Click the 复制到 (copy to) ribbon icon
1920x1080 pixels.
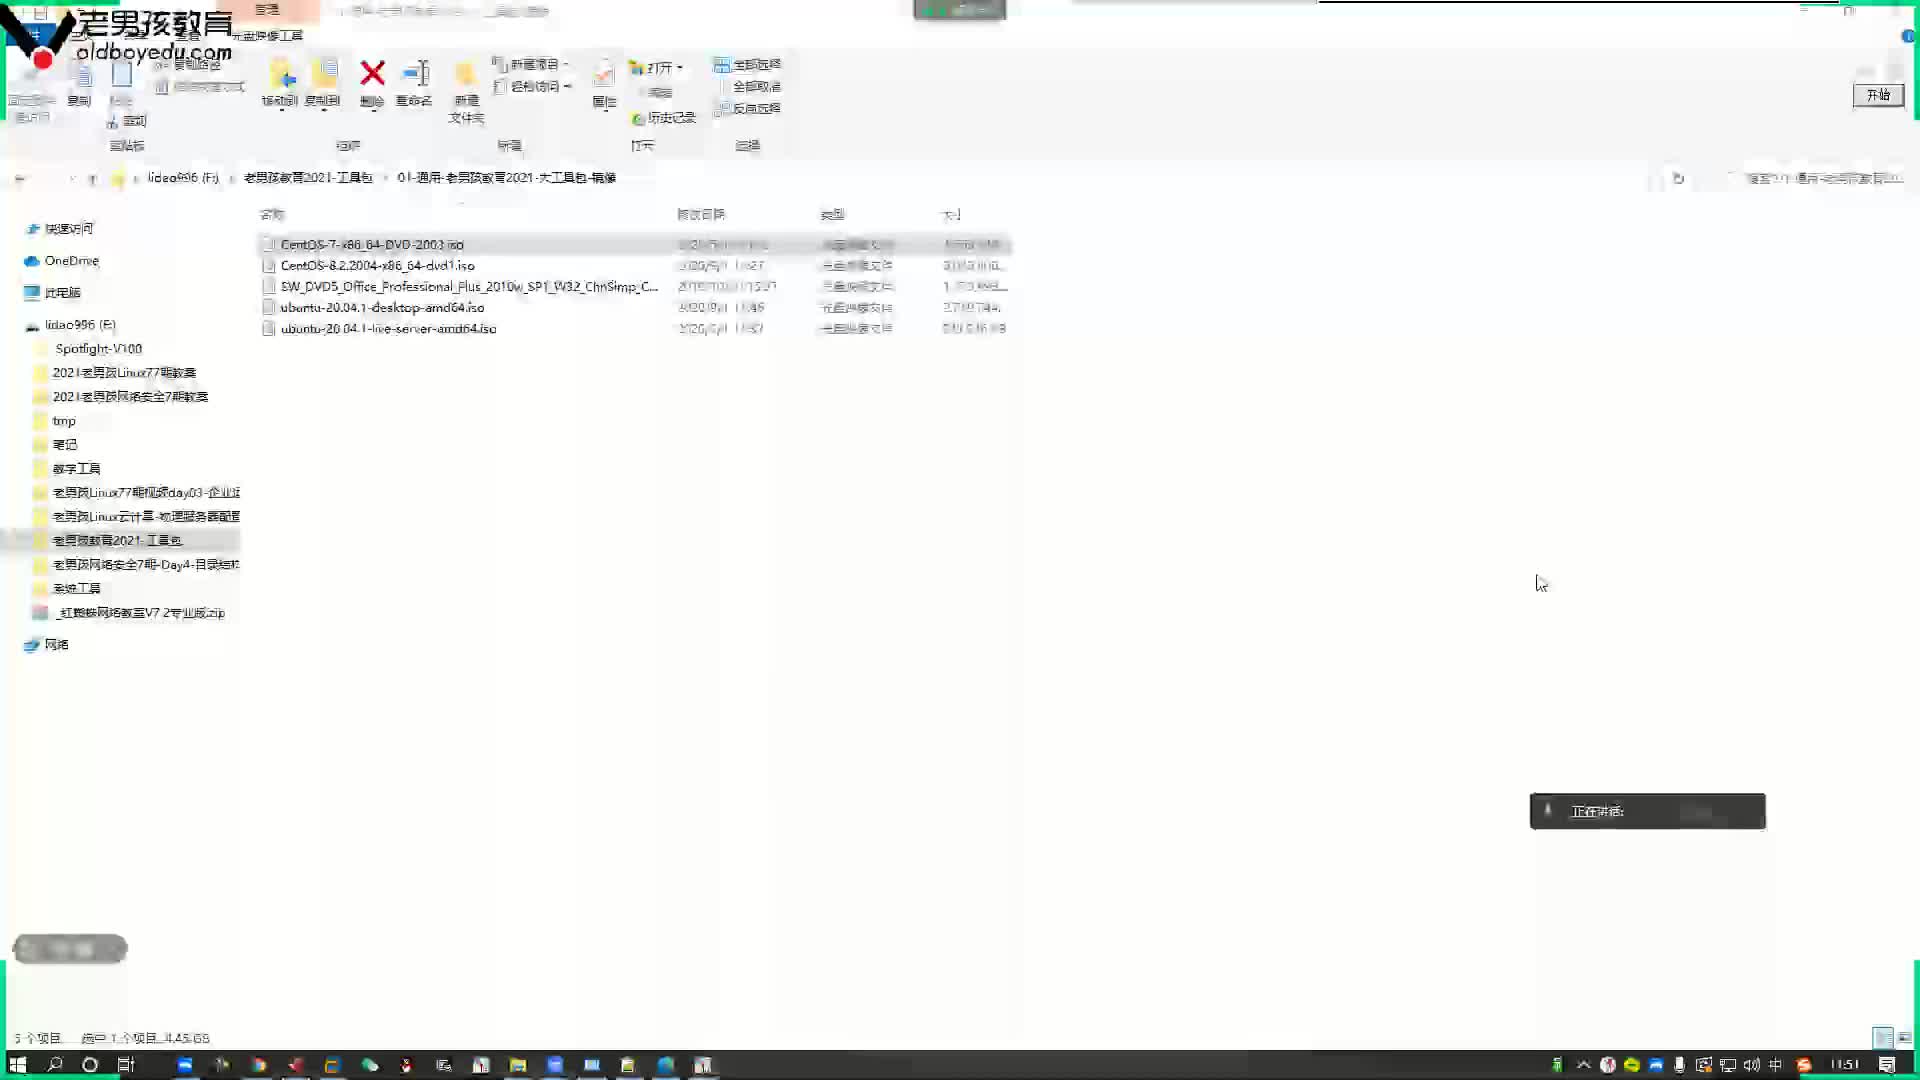tap(322, 83)
